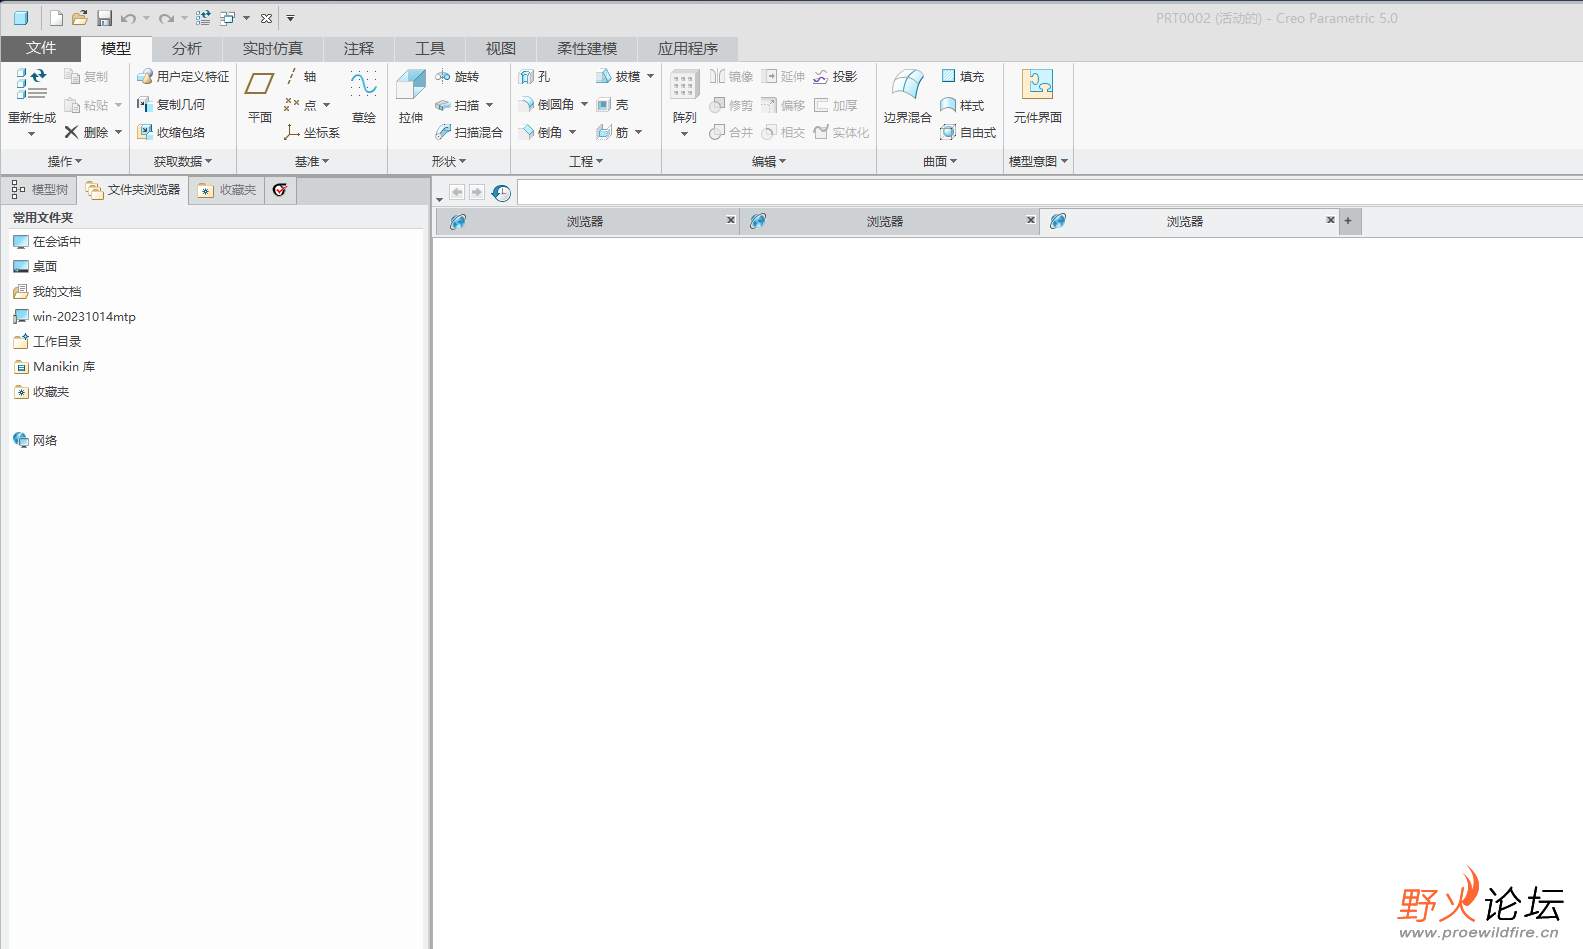Click User-Defined Feature (用户定义特征)
Image resolution: width=1583 pixels, height=949 pixels.
(183, 76)
